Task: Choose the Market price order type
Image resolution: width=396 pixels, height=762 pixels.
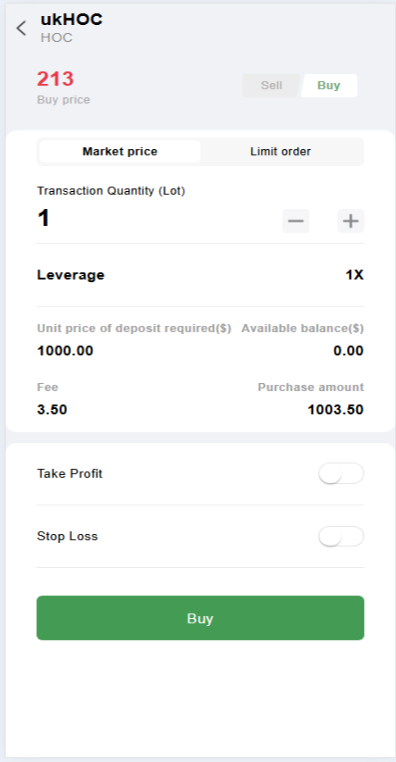Action: [x=120, y=151]
